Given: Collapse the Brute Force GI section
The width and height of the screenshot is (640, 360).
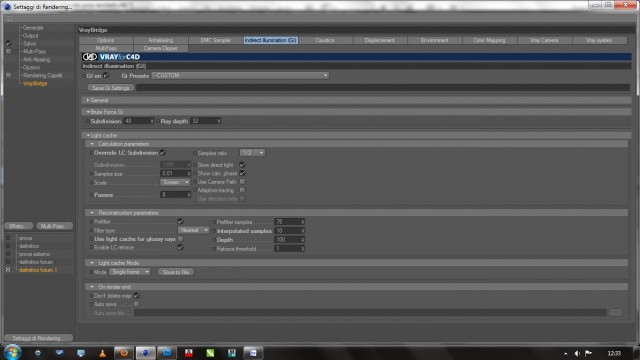Looking at the screenshot, I should click(x=88, y=112).
